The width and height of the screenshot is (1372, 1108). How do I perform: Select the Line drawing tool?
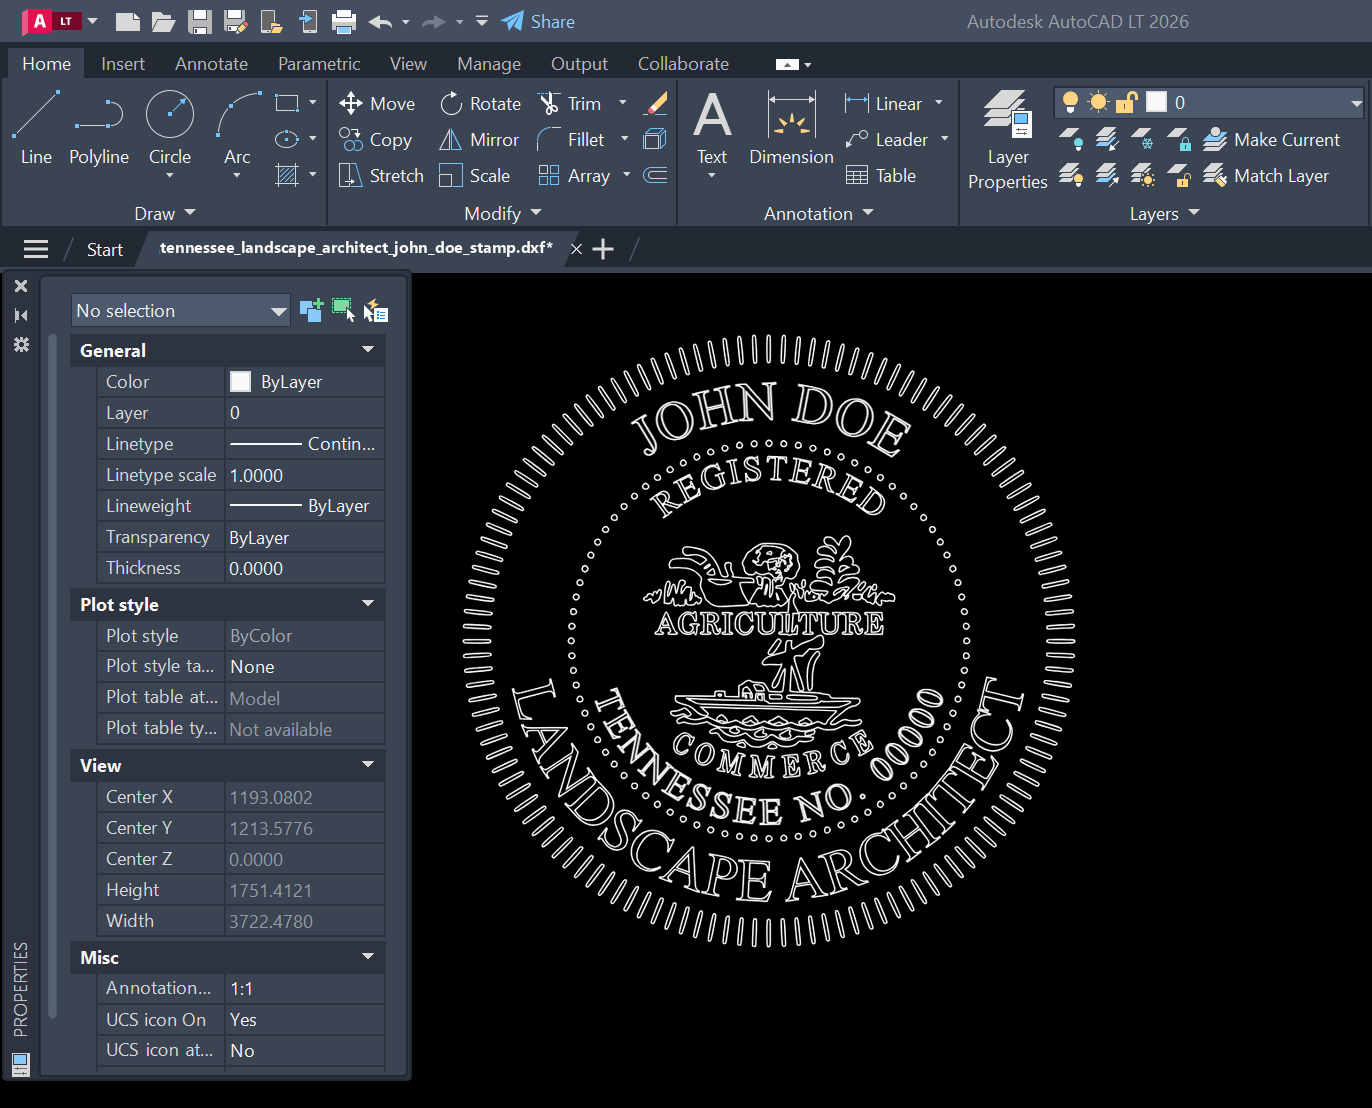point(36,128)
